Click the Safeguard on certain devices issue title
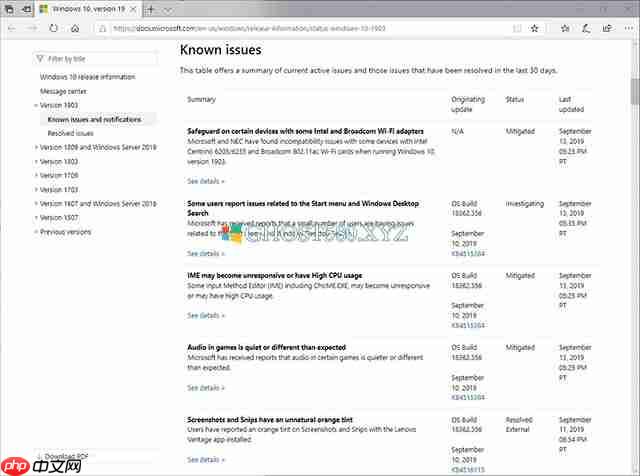The width and height of the screenshot is (640, 476). [x=305, y=131]
